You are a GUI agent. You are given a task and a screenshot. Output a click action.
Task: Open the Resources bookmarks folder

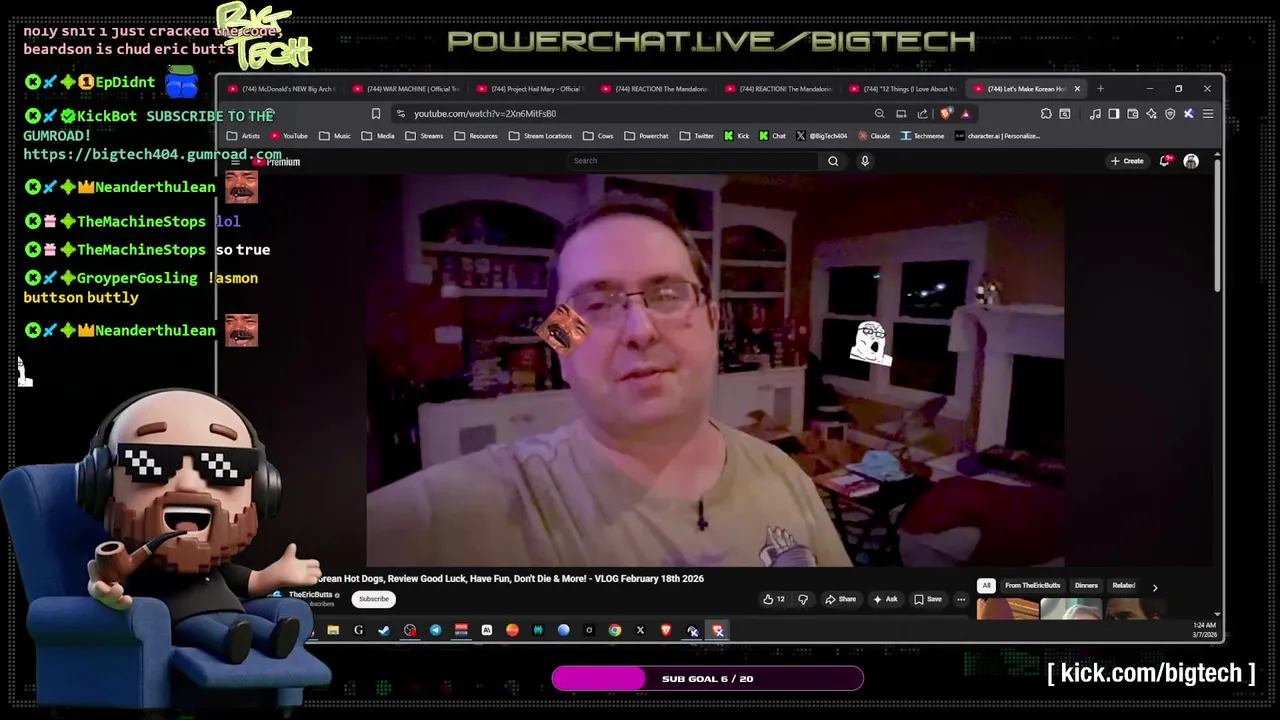(x=476, y=136)
